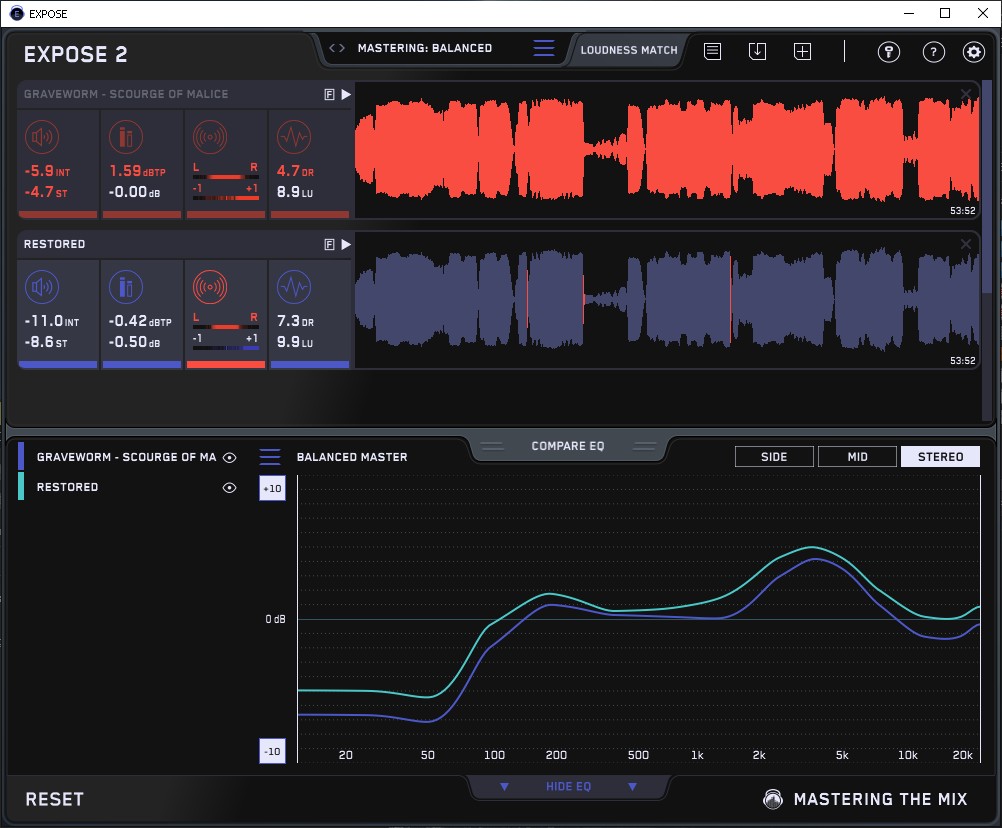Hide the Graveworm EQ curve with eye icon
The height and width of the screenshot is (828, 1002).
click(229, 457)
